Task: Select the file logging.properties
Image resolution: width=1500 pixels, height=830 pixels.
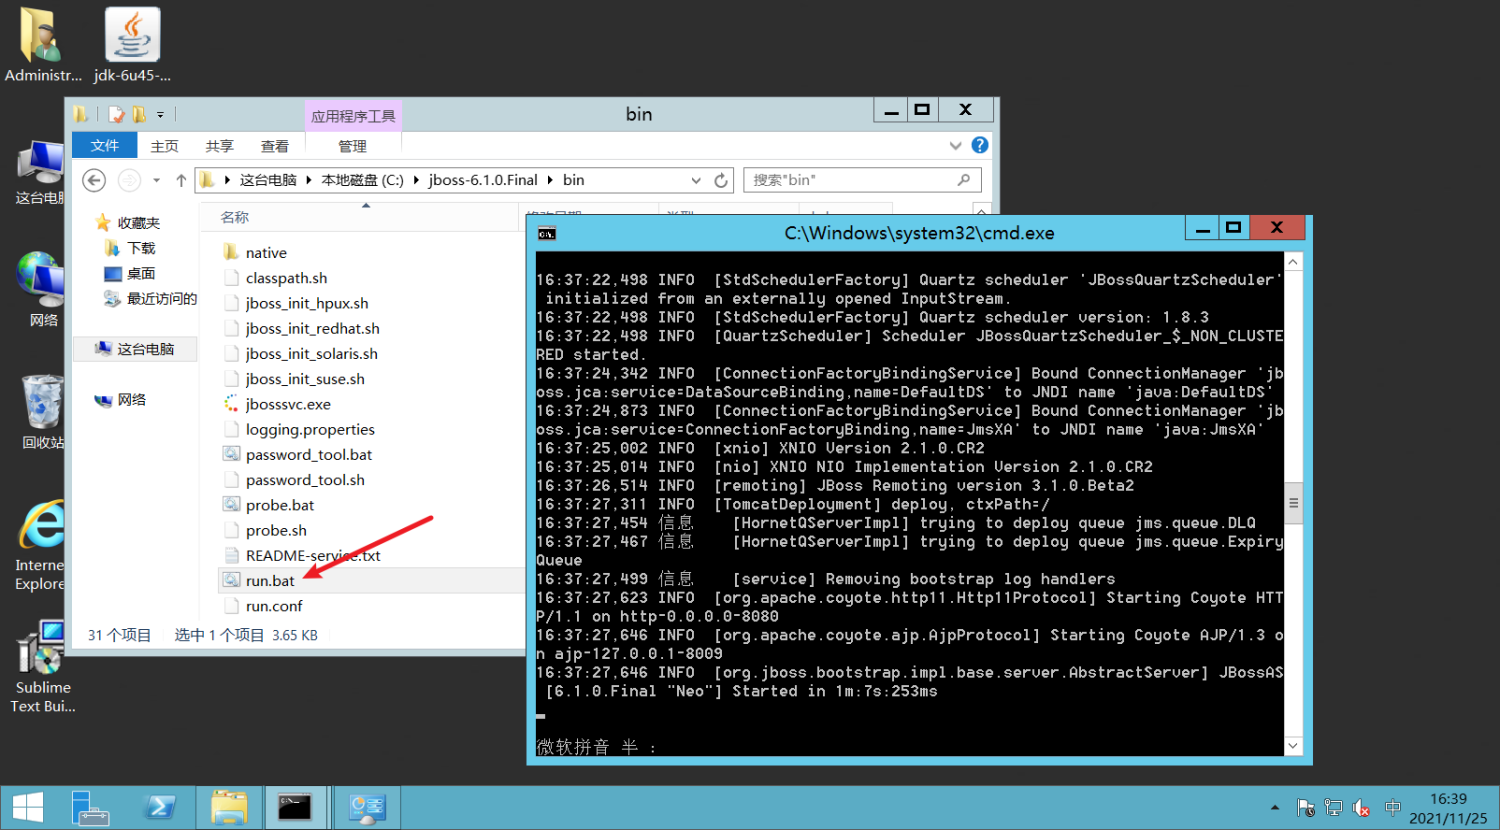Action: pyautogui.click(x=310, y=429)
